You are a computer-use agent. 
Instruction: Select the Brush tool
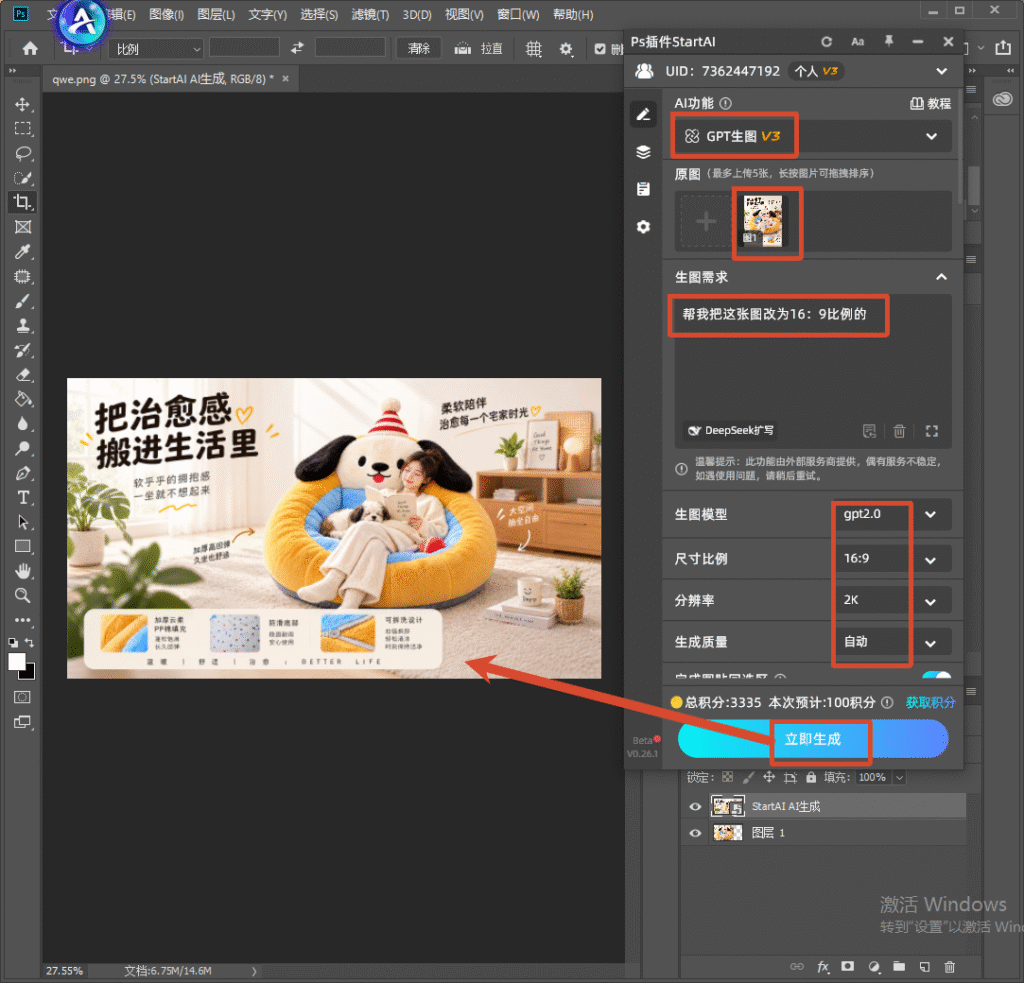(23, 301)
